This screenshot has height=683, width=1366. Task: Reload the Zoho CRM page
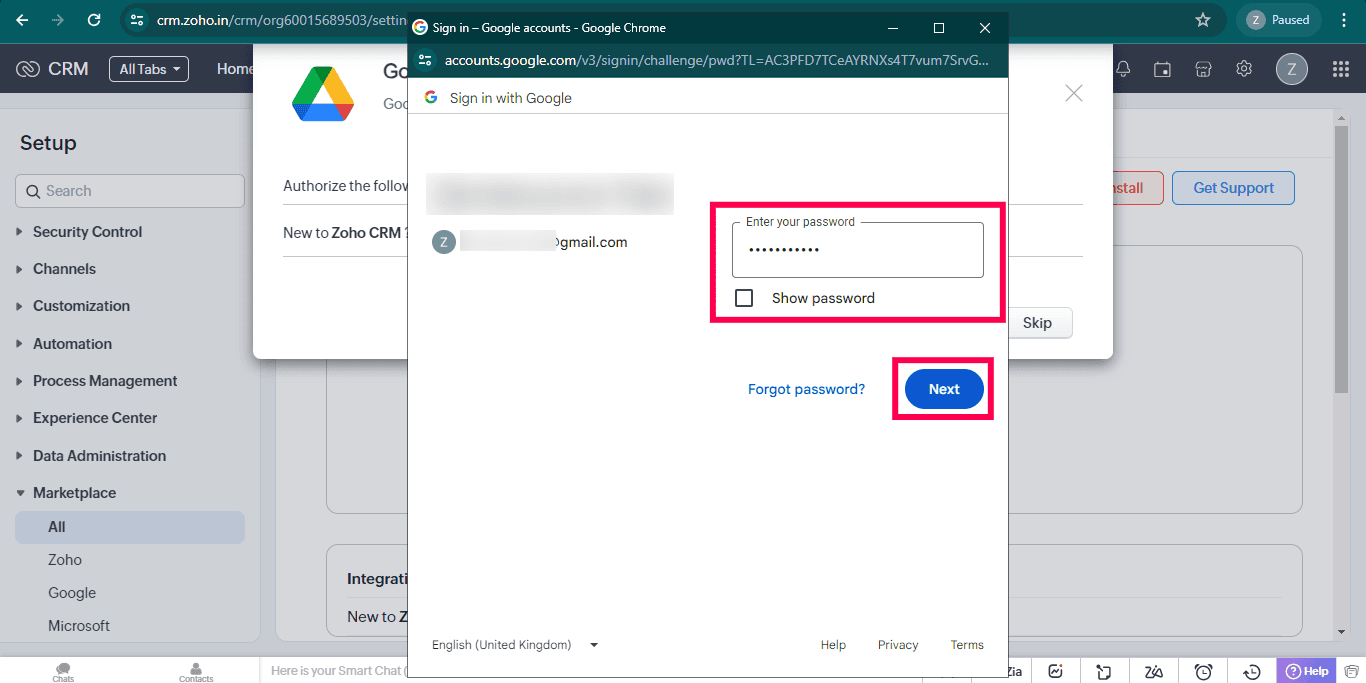click(x=94, y=20)
